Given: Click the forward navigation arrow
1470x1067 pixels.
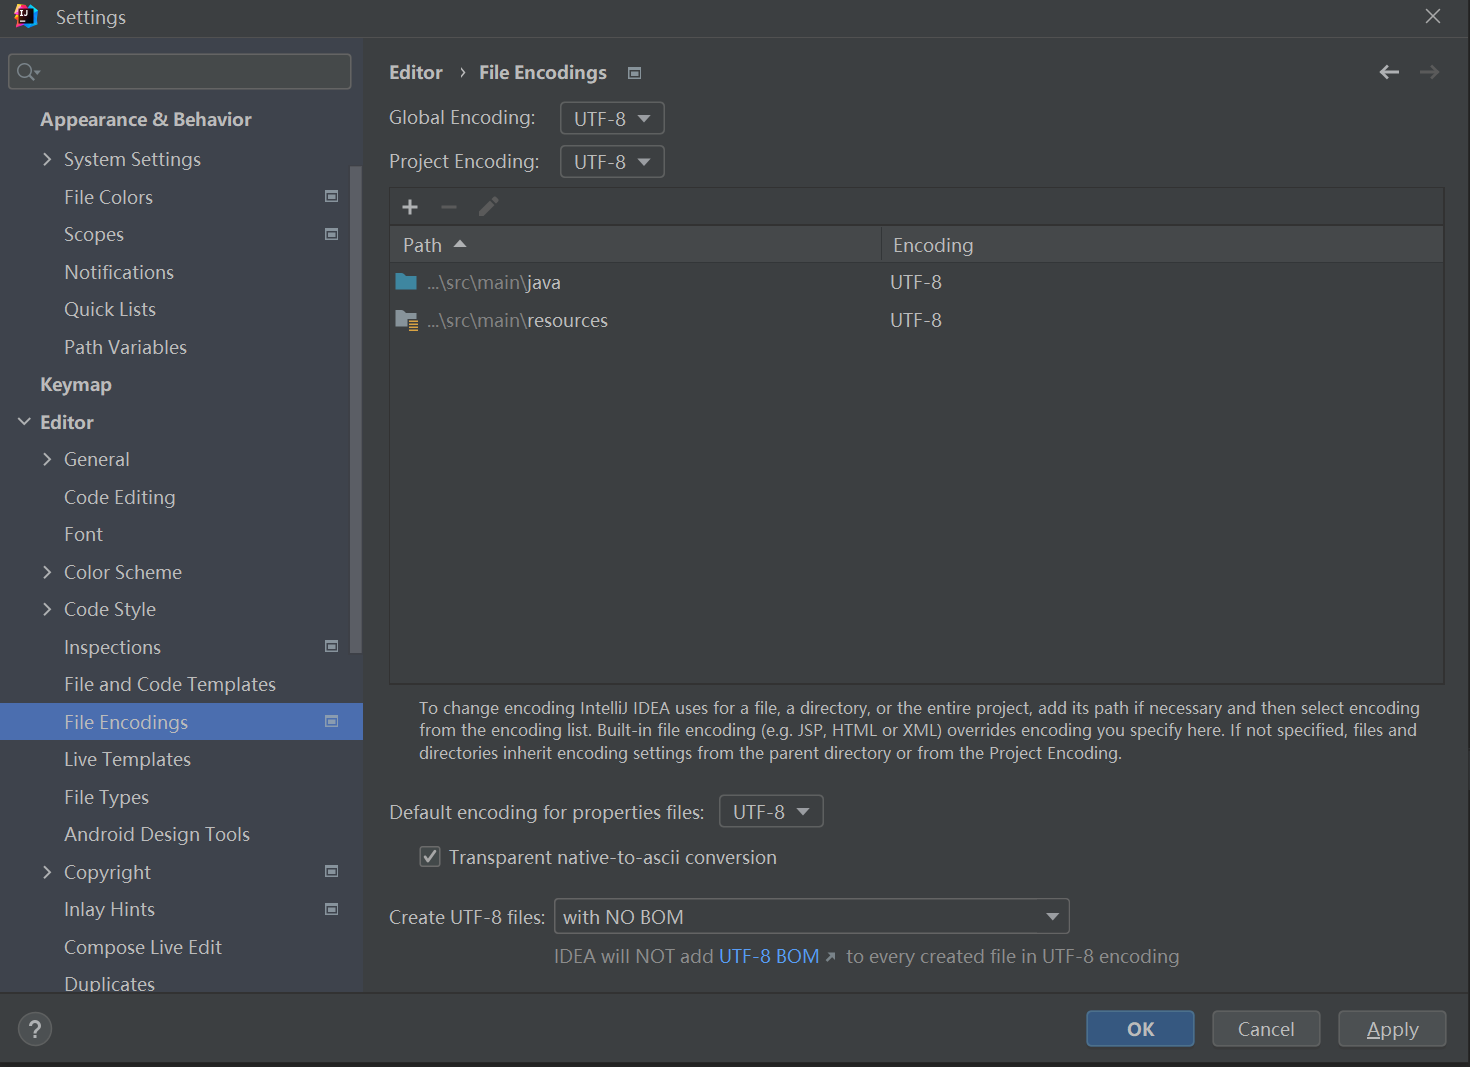Looking at the screenshot, I should (1429, 71).
